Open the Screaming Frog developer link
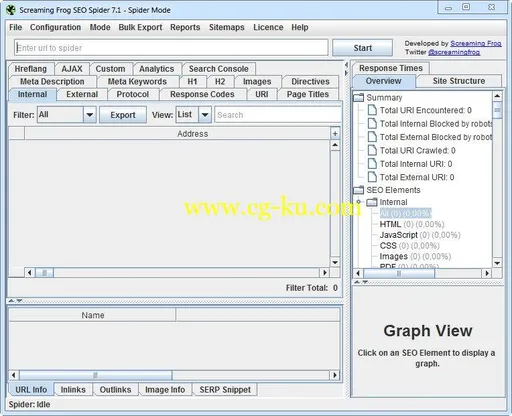Viewport: 512px width, 416px height. [x=476, y=43]
